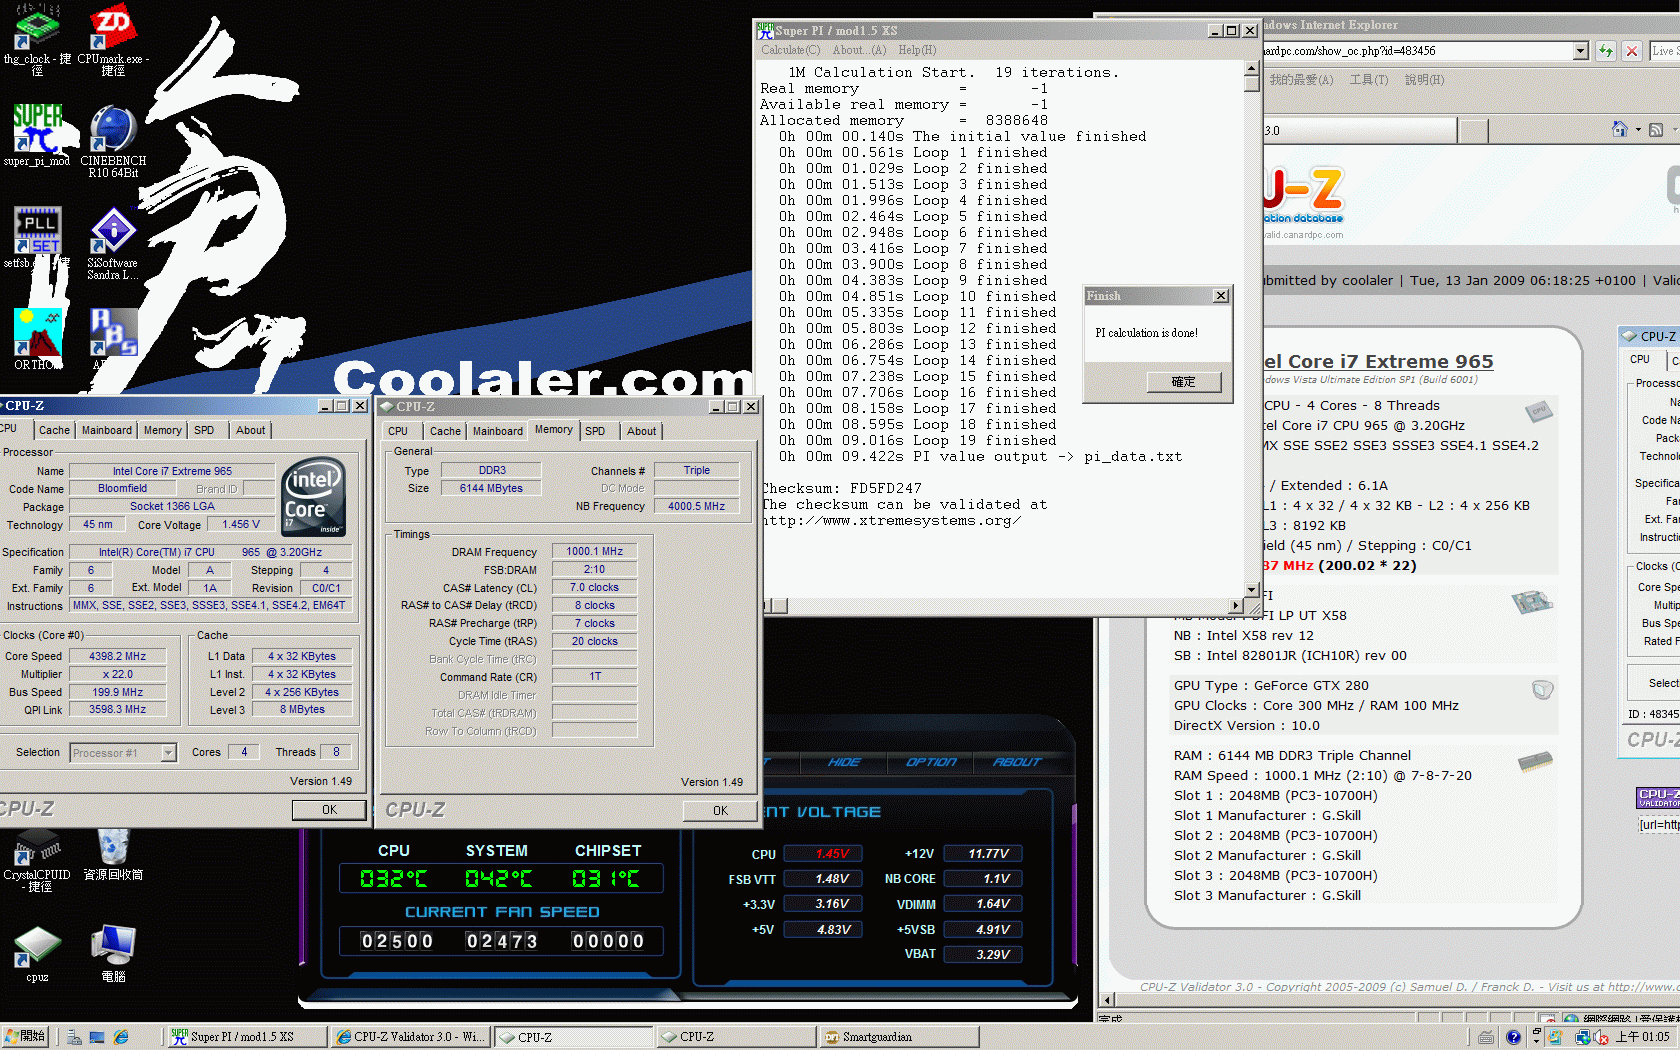Open the CINEBENCH R10 64Bit desktop icon
The image size is (1680, 1050).
coord(113,132)
